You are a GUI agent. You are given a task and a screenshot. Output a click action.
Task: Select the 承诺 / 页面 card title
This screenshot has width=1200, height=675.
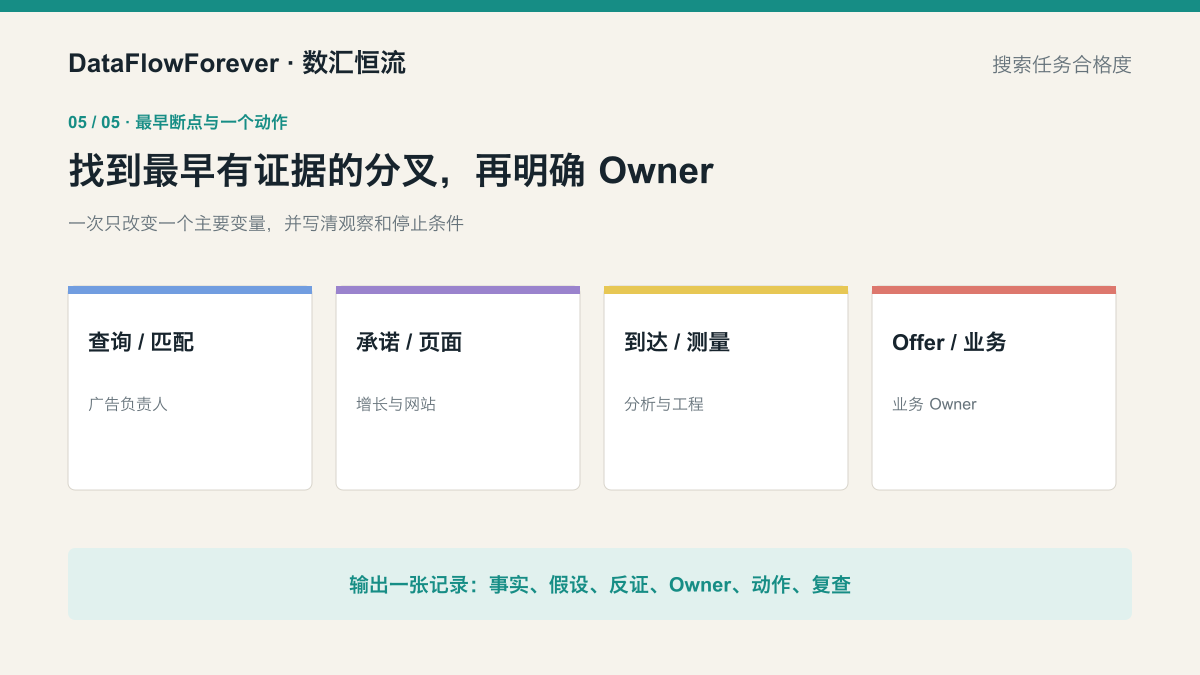(409, 342)
